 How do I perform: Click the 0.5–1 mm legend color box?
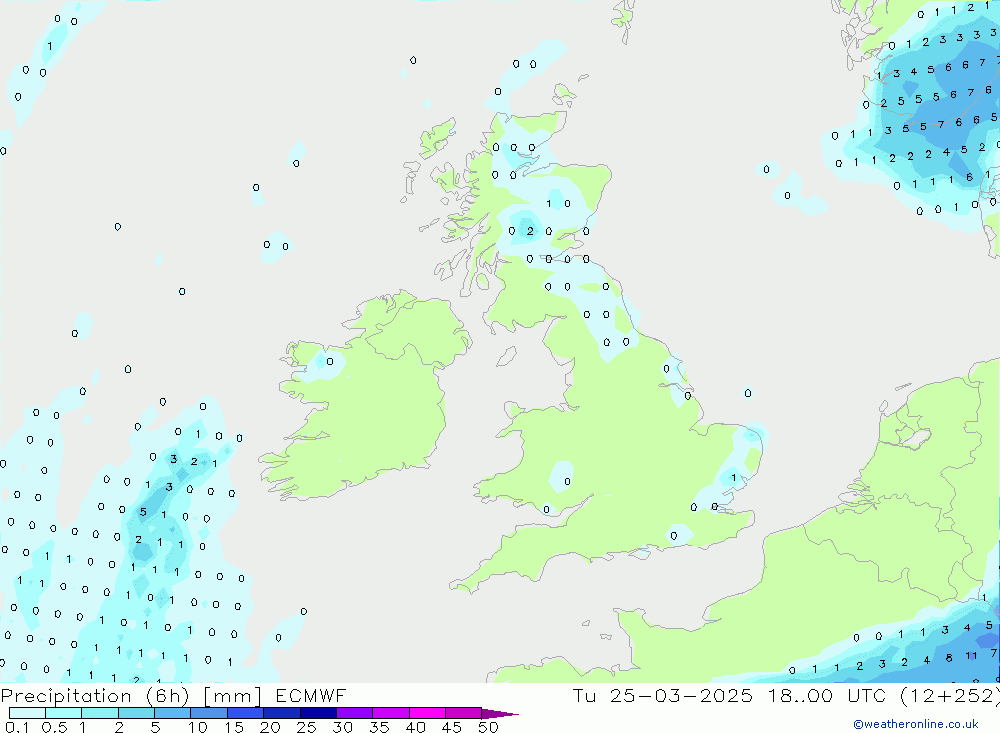pyautogui.click(x=64, y=713)
